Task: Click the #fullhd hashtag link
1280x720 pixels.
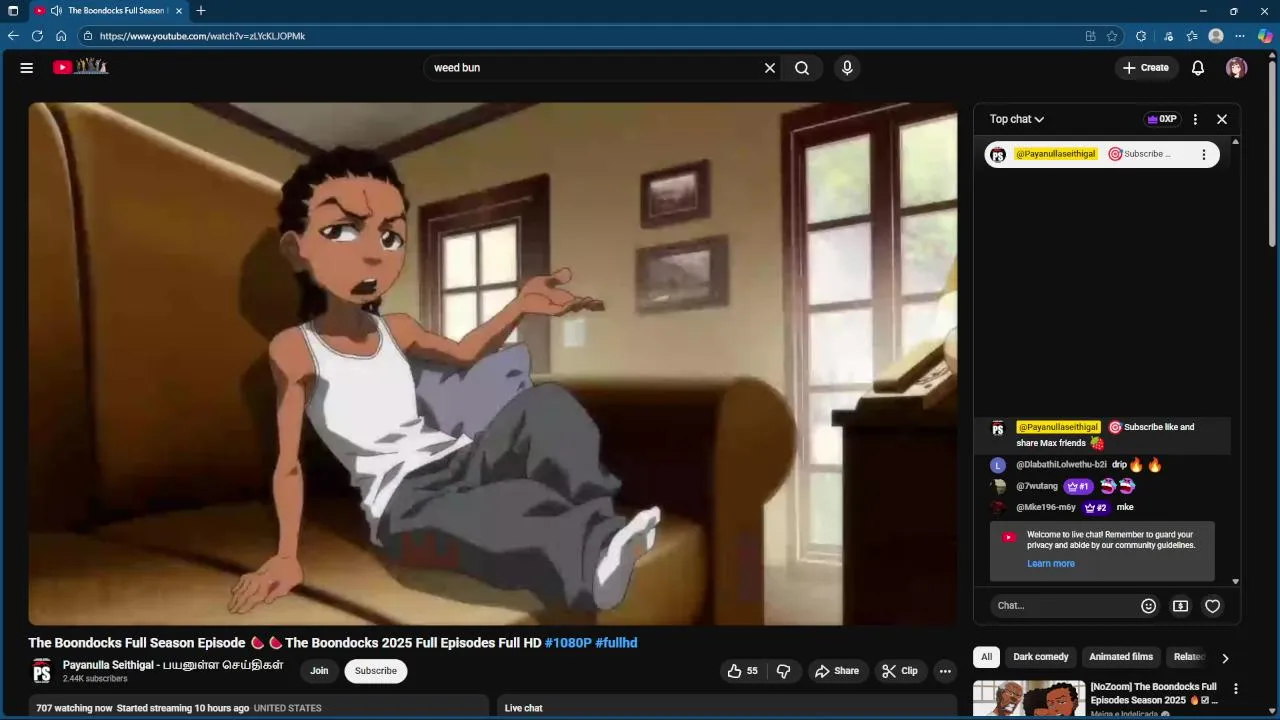Action: pos(616,643)
